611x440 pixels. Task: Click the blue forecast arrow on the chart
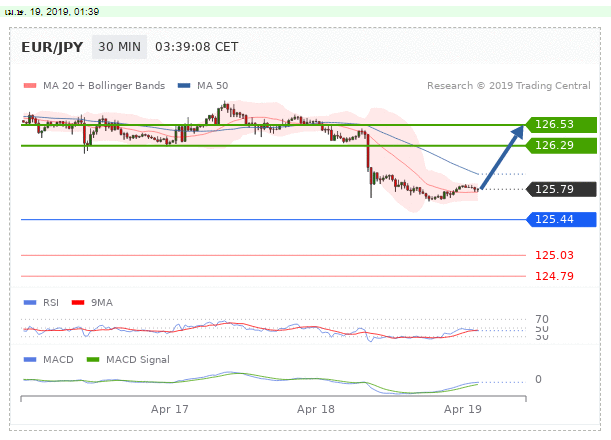[x=502, y=157]
